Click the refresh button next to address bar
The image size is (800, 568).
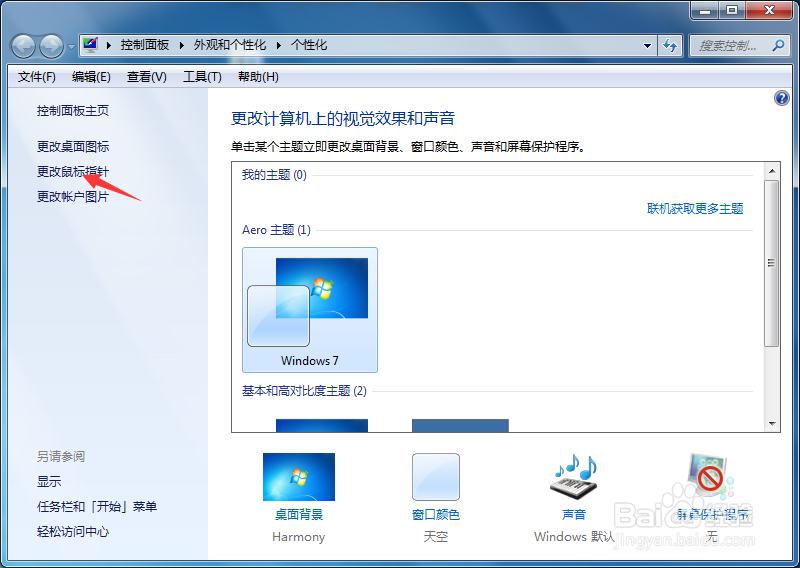pyautogui.click(x=670, y=45)
